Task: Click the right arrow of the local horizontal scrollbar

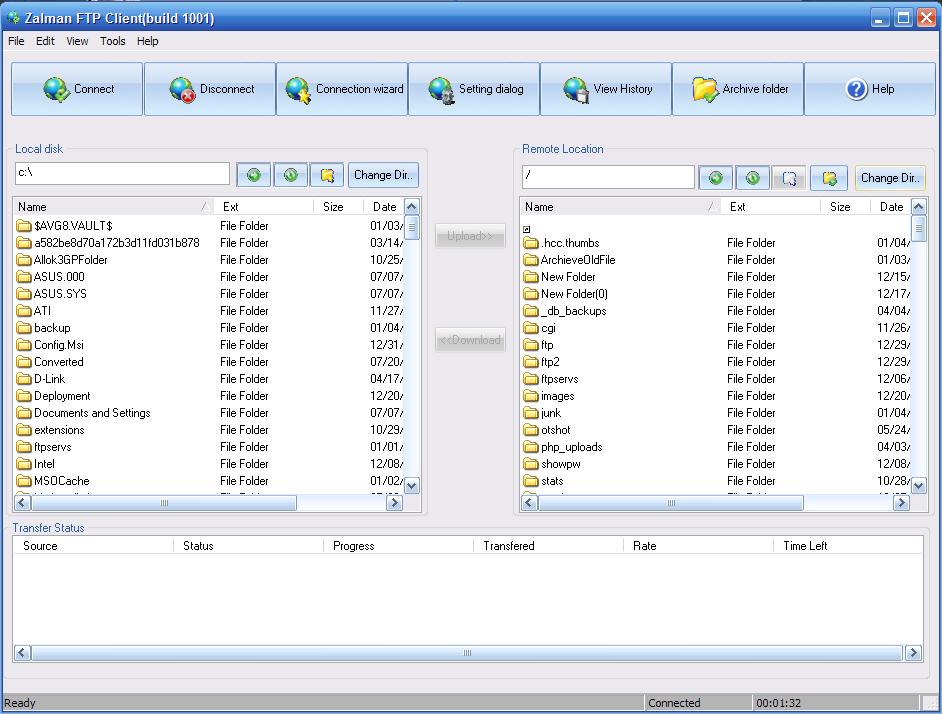Action: pos(394,503)
